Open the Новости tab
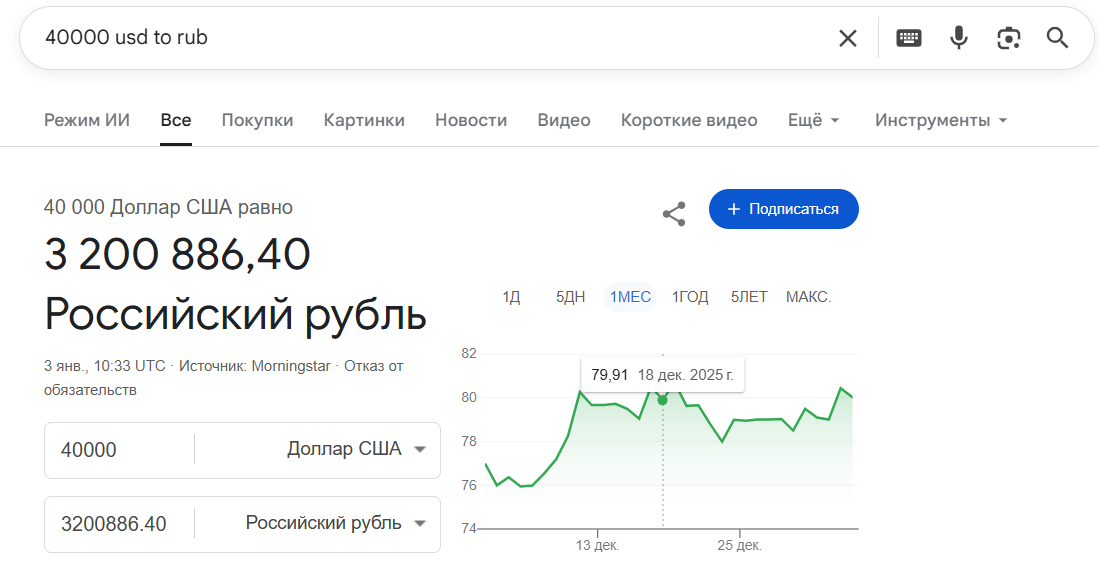 pos(471,120)
